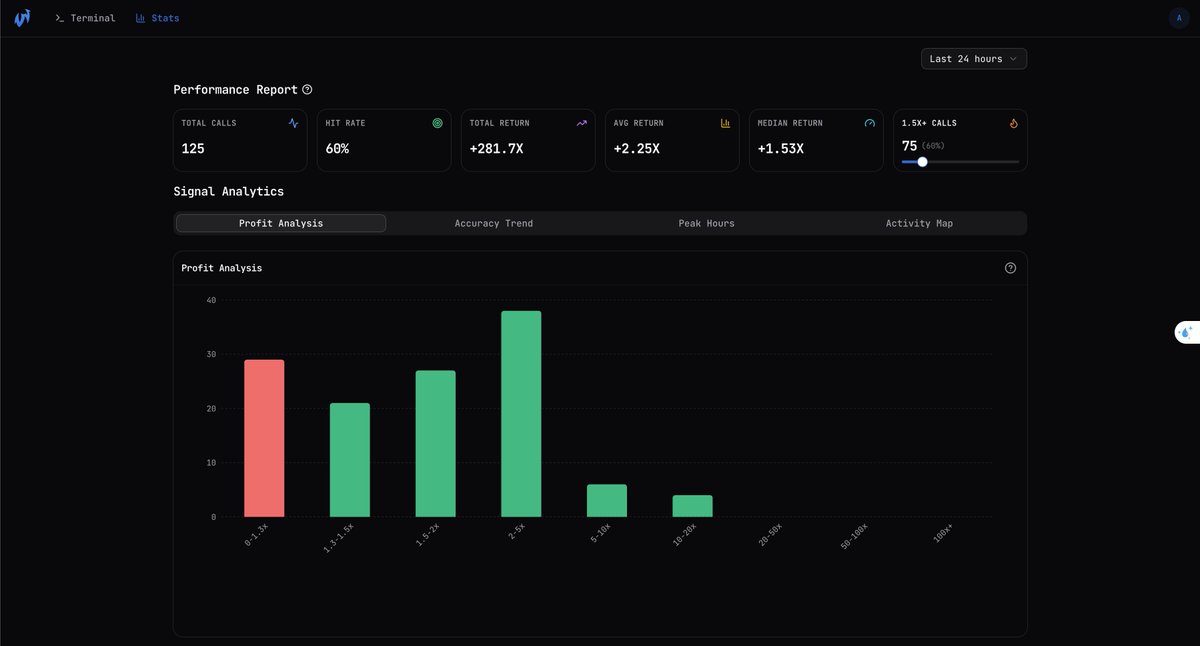Image resolution: width=1200 pixels, height=646 pixels.
Task: Click the 1.5-2x green bar
Action: click(x=436, y=444)
